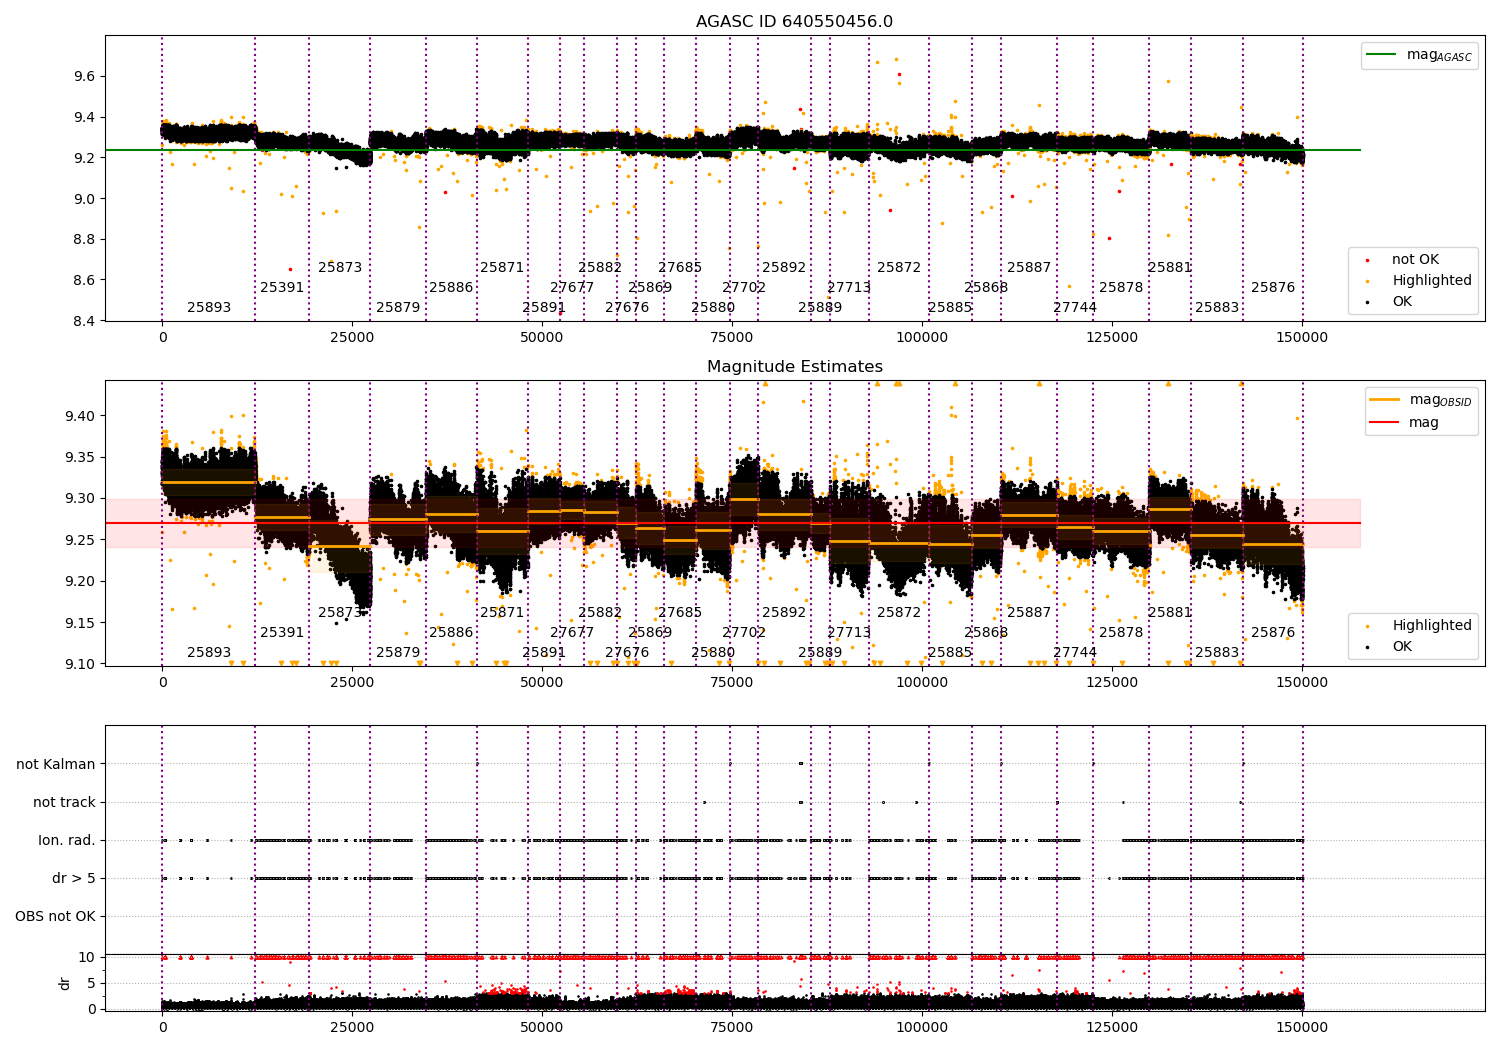Screen dimensions: 1500x1050
Task: Click the 'not Kalman' axis label
Action: pos(56,764)
